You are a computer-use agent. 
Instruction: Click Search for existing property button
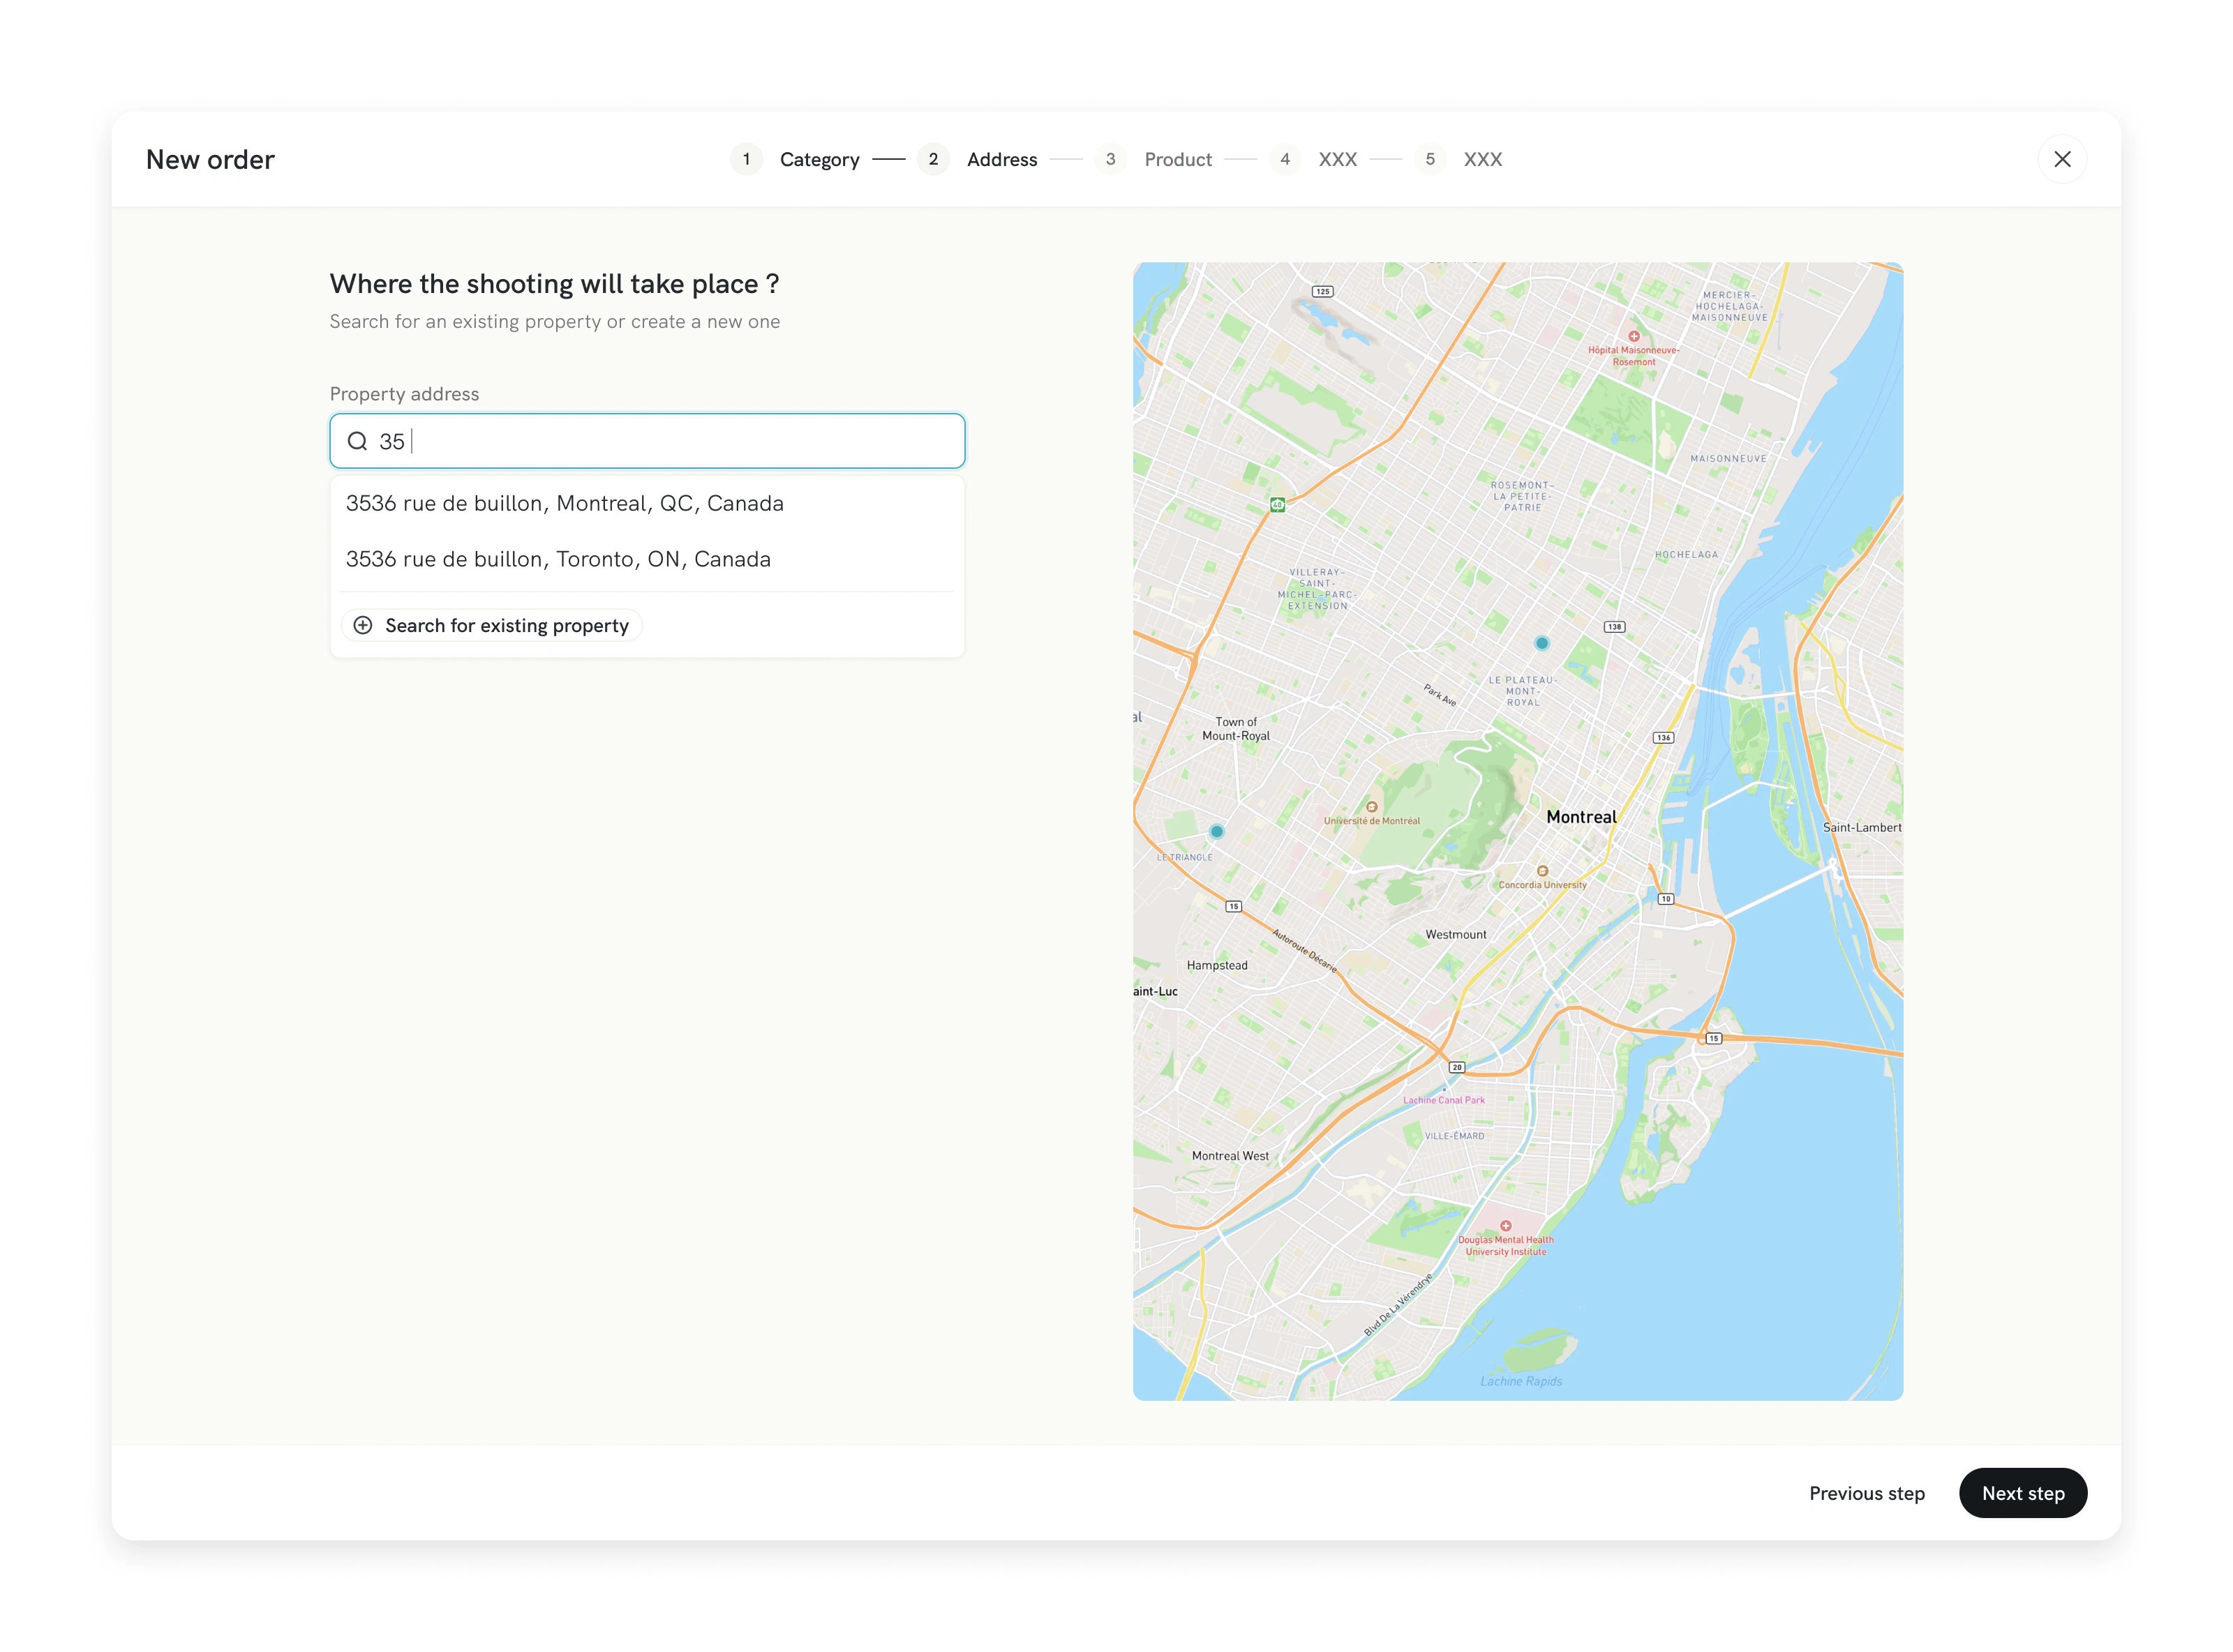[x=492, y=625]
